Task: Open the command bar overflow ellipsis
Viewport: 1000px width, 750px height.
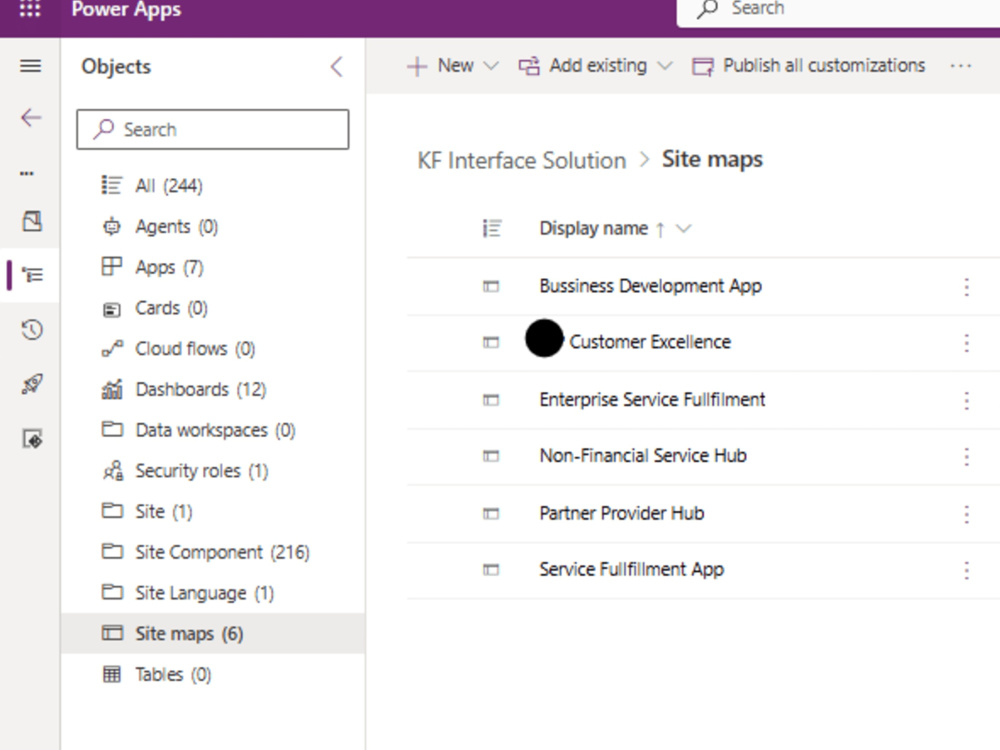Action: [960, 66]
